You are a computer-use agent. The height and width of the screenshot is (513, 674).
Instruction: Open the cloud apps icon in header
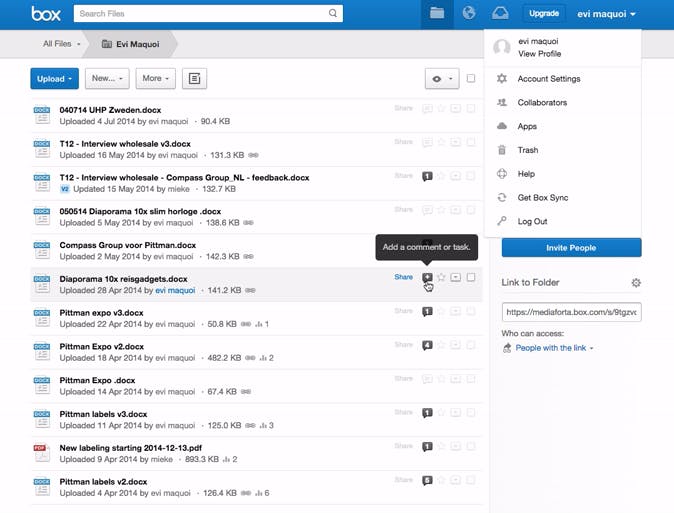coord(500,13)
